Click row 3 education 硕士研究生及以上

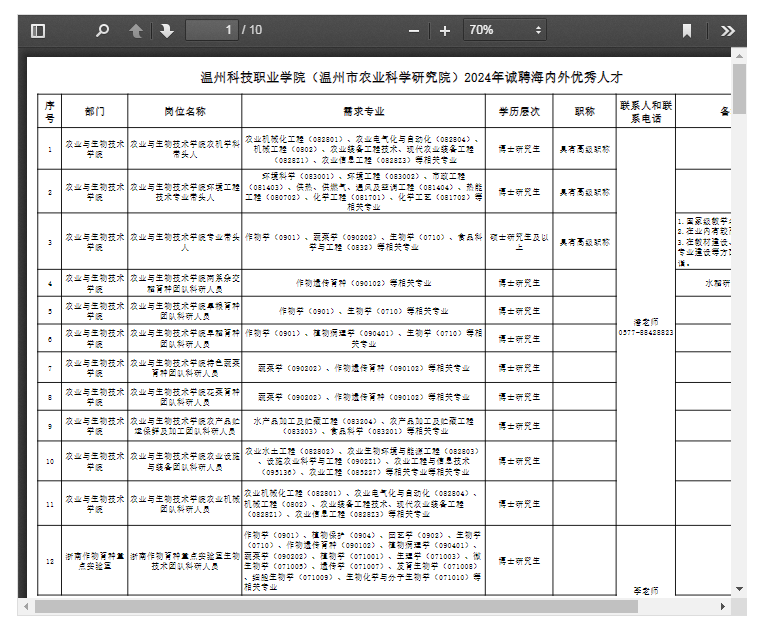click(519, 242)
